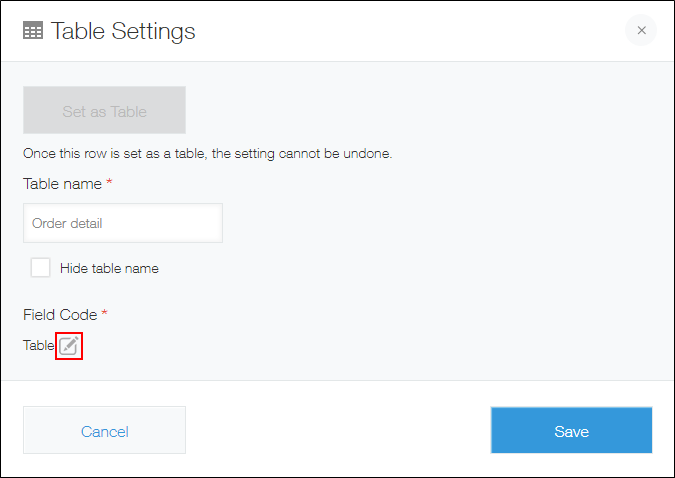Click the word 'Save' on blue button

tap(571, 432)
